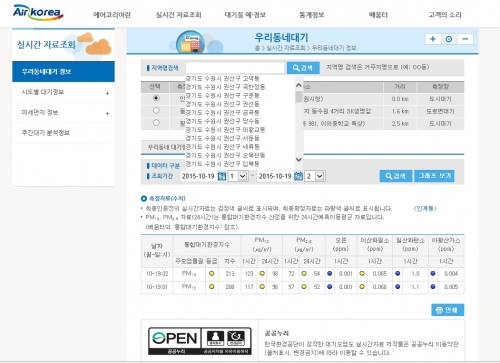Click the 공공누리 OPEN license logo
The width and height of the screenshot is (500, 363).
click(x=200, y=341)
